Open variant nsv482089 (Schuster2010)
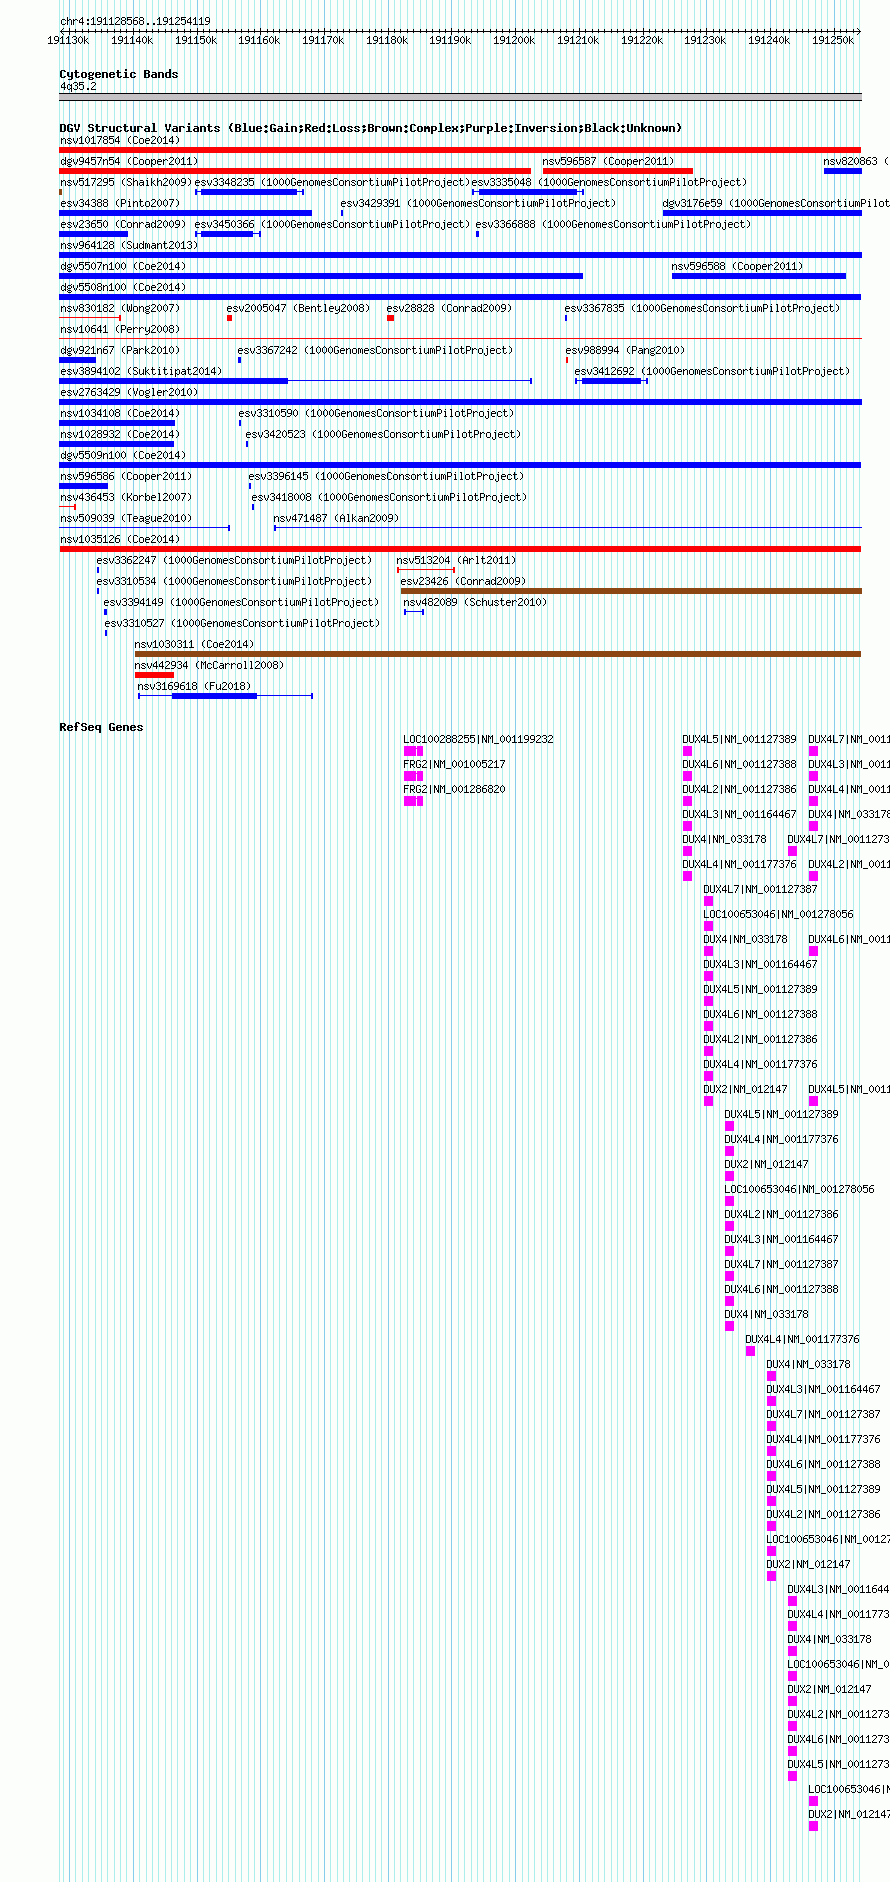 click(x=475, y=602)
